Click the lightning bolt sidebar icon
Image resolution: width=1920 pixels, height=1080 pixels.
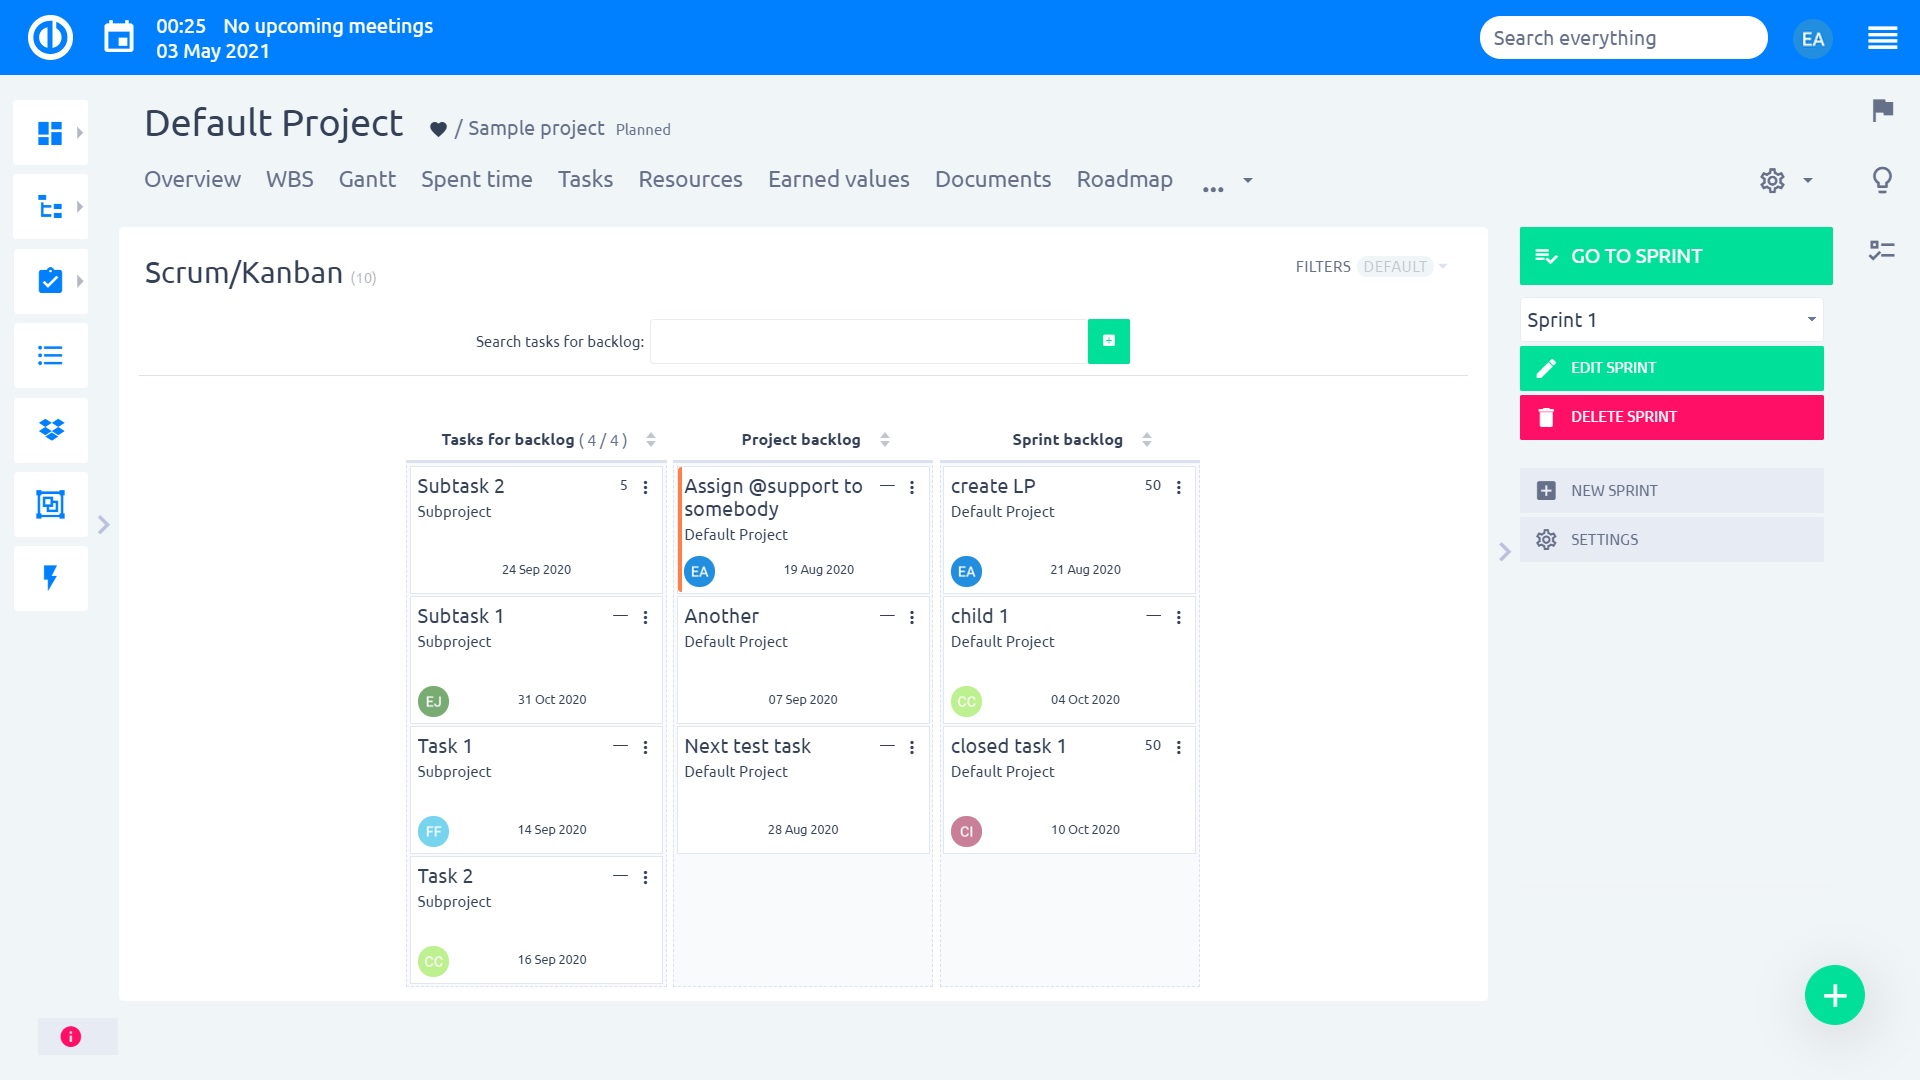[51, 578]
